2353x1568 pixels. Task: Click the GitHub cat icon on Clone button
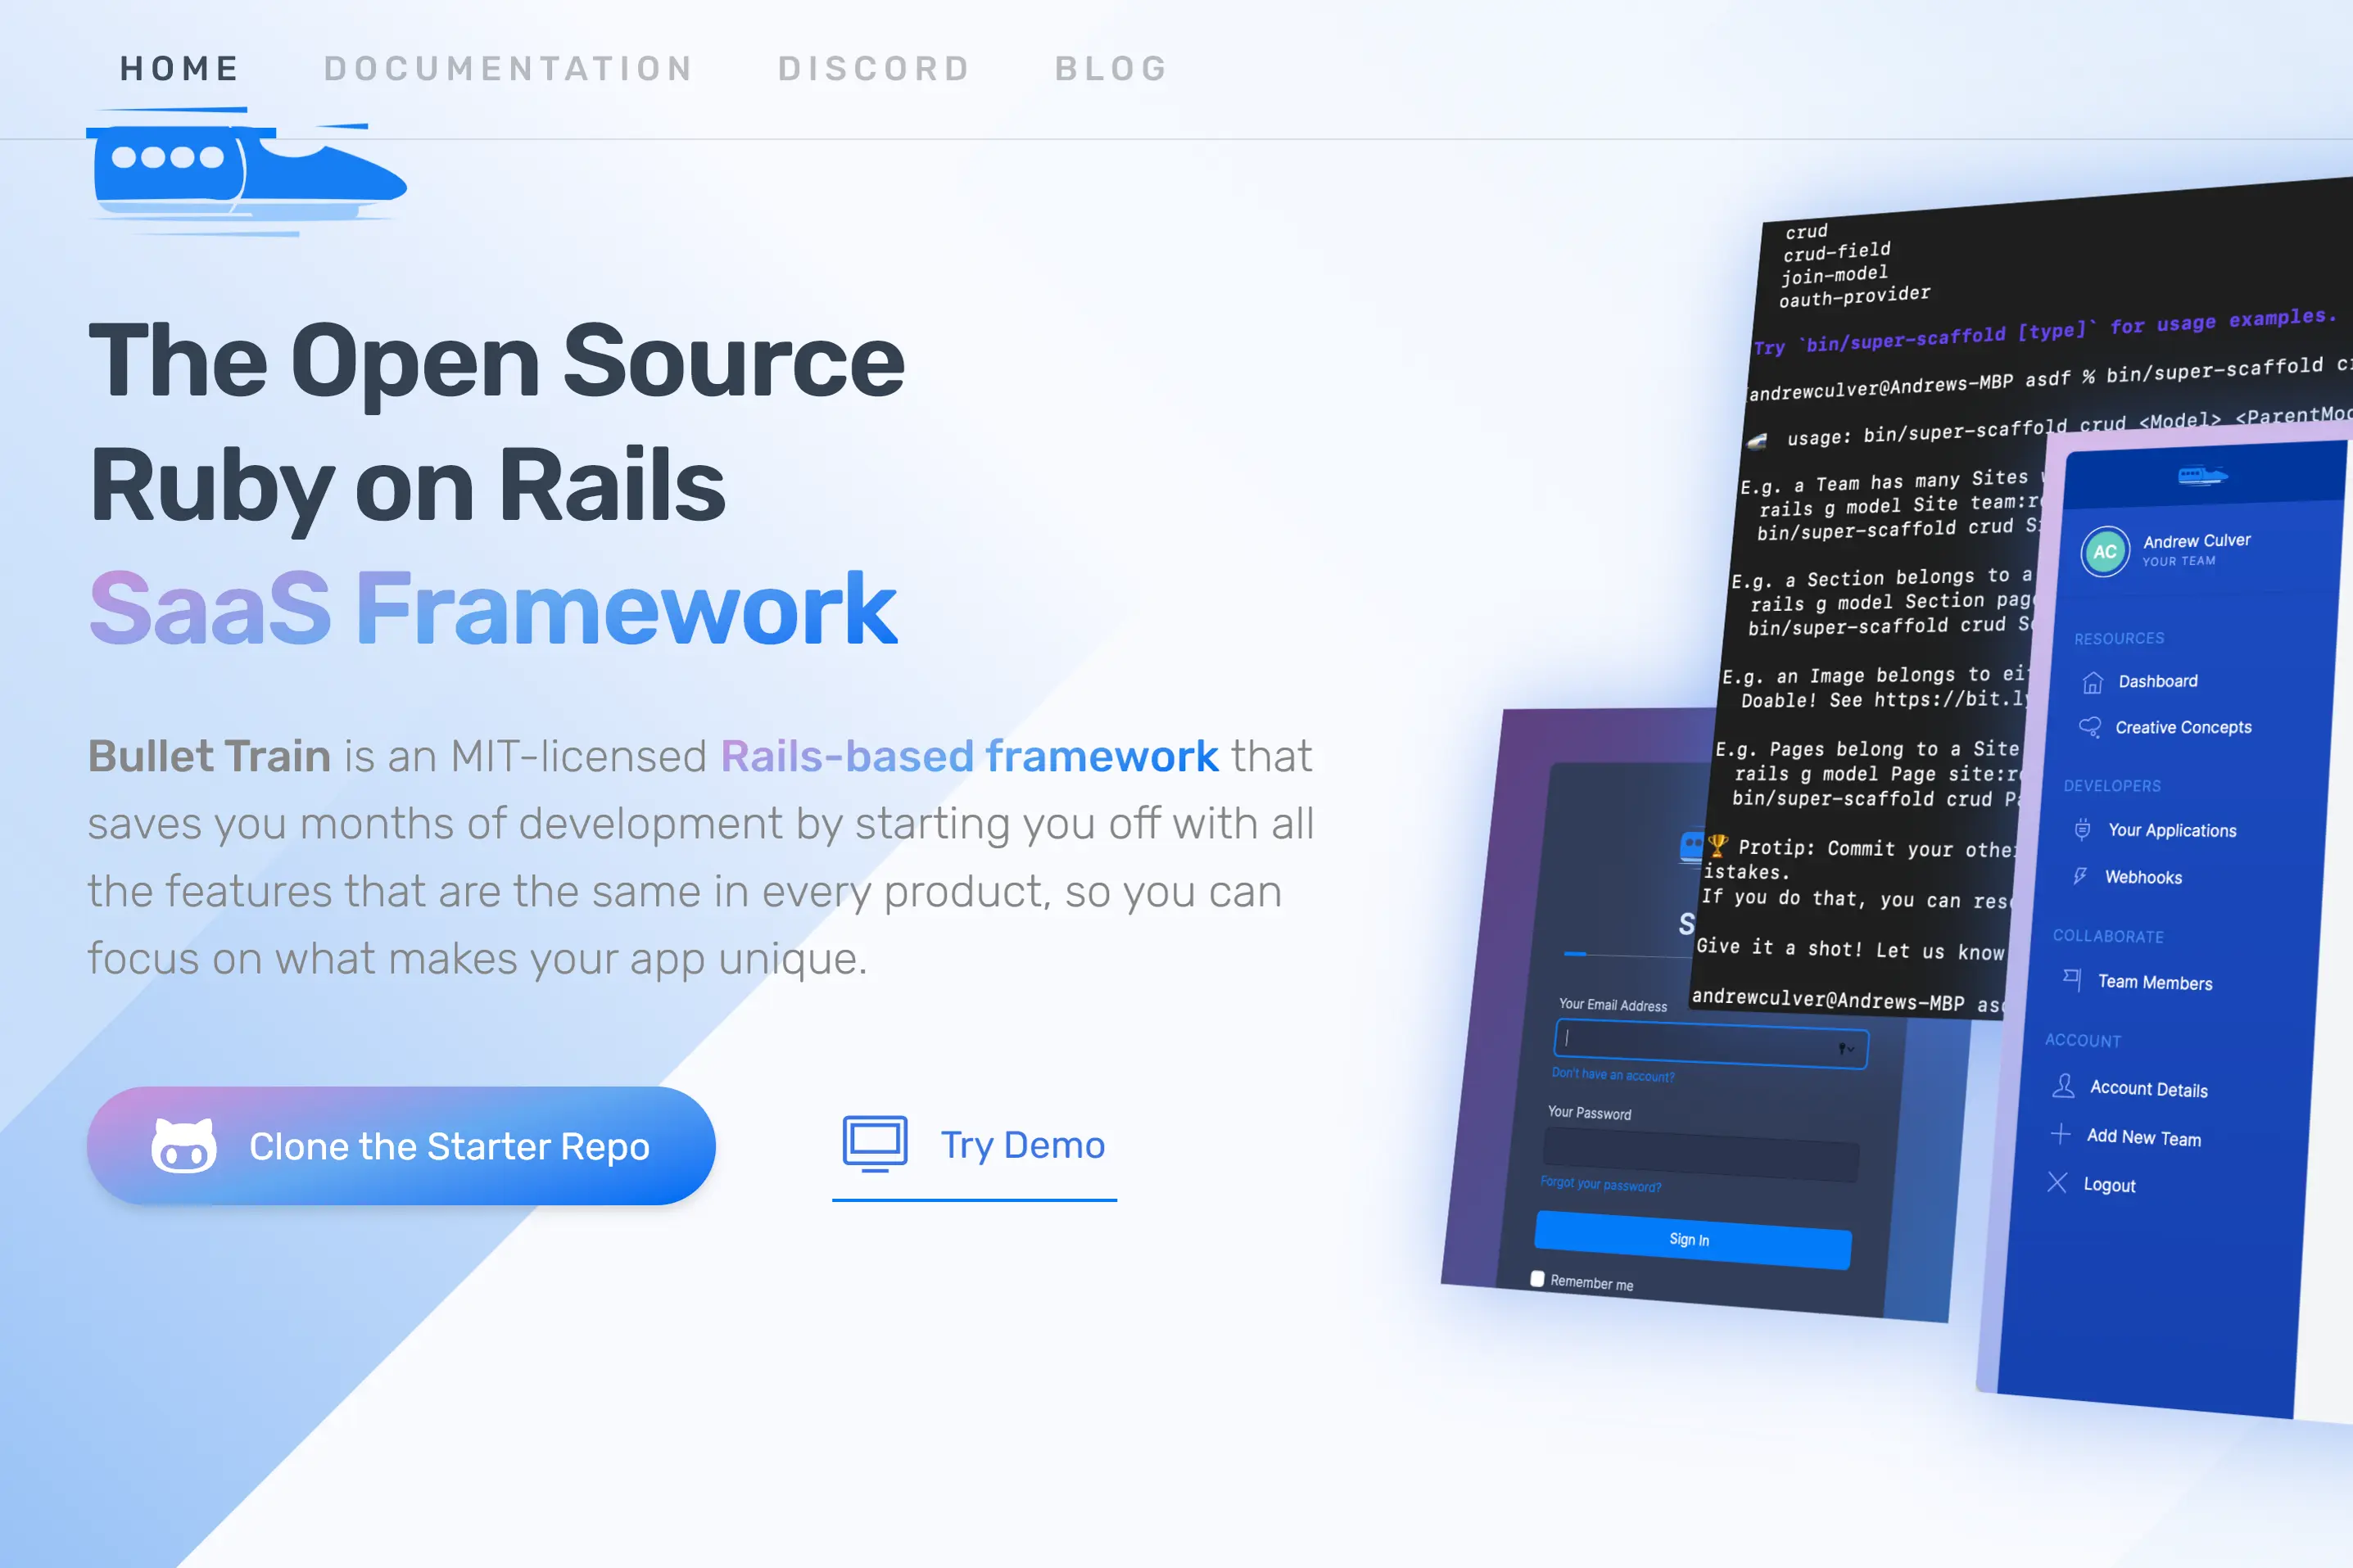pos(183,1146)
